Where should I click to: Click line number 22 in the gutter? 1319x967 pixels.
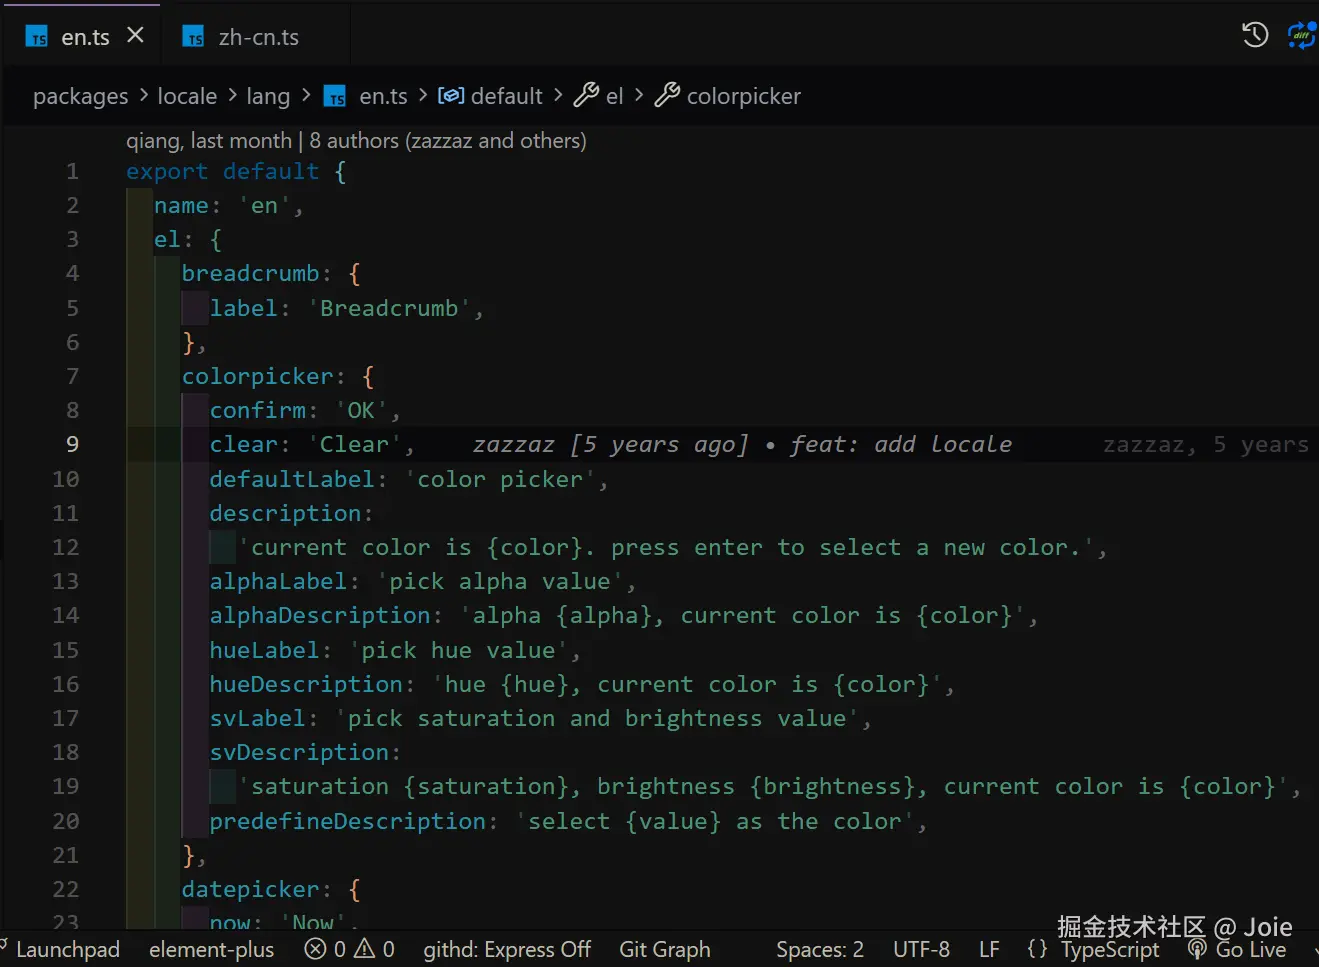[x=65, y=889]
